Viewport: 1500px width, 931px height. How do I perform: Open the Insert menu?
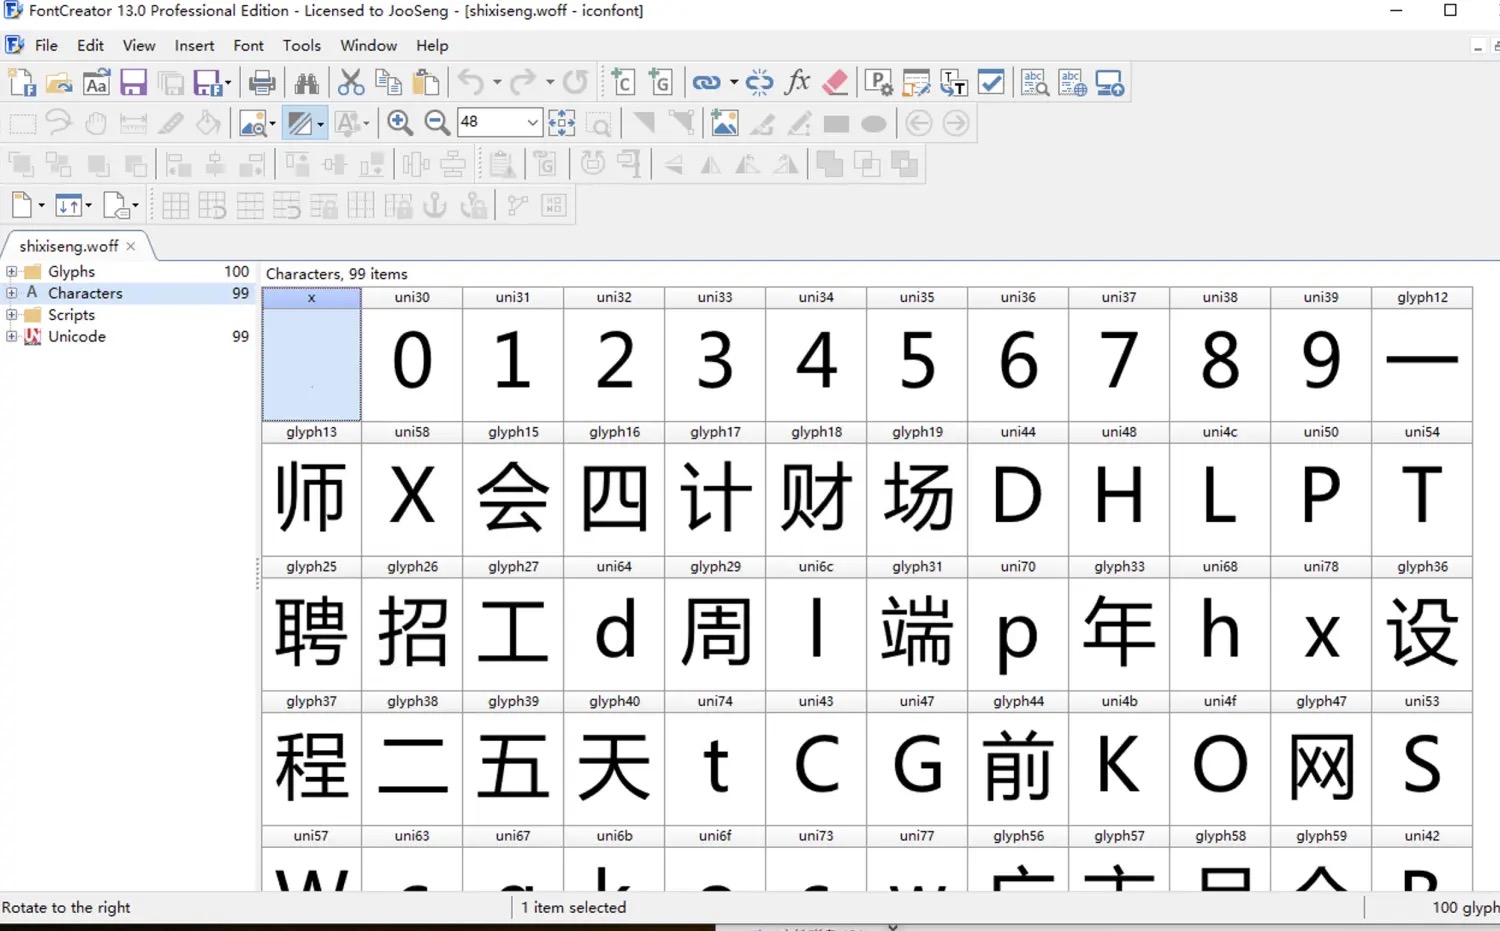click(194, 45)
